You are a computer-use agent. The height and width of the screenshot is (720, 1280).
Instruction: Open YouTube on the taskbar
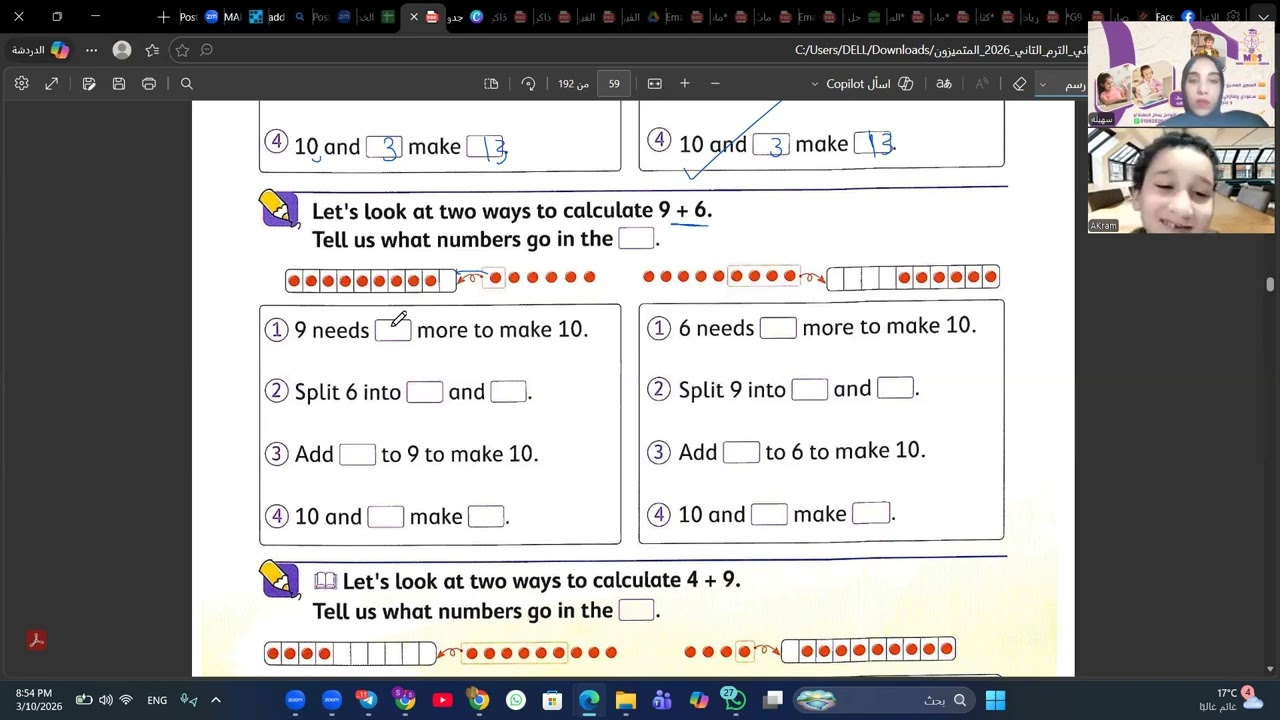click(x=442, y=700)
